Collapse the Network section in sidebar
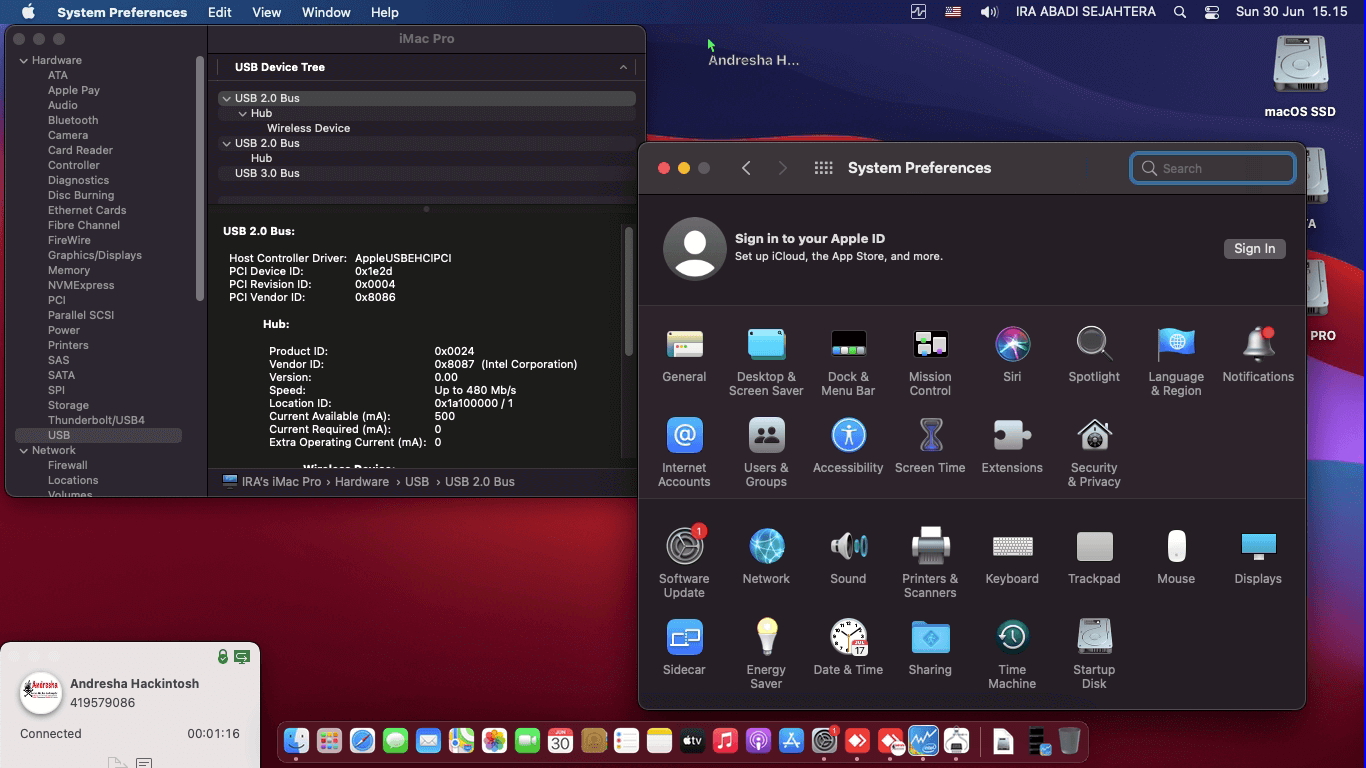Screen dimensions: 1366x768 coord(23,450)
